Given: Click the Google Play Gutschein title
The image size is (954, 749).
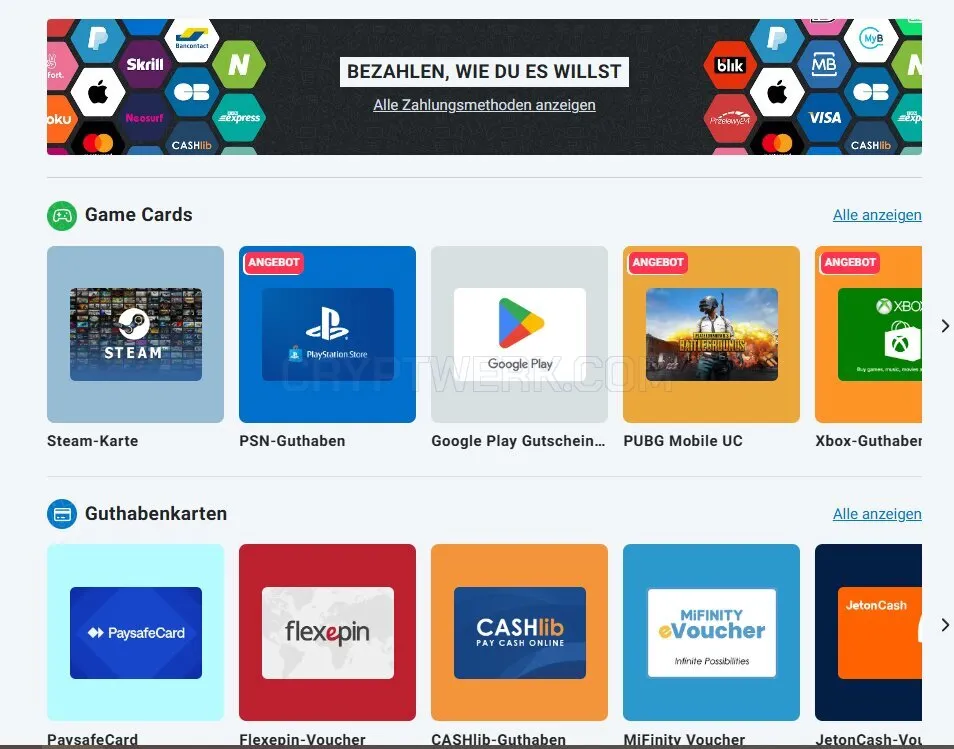Looking at the screenshot, I should coord(518,441).
